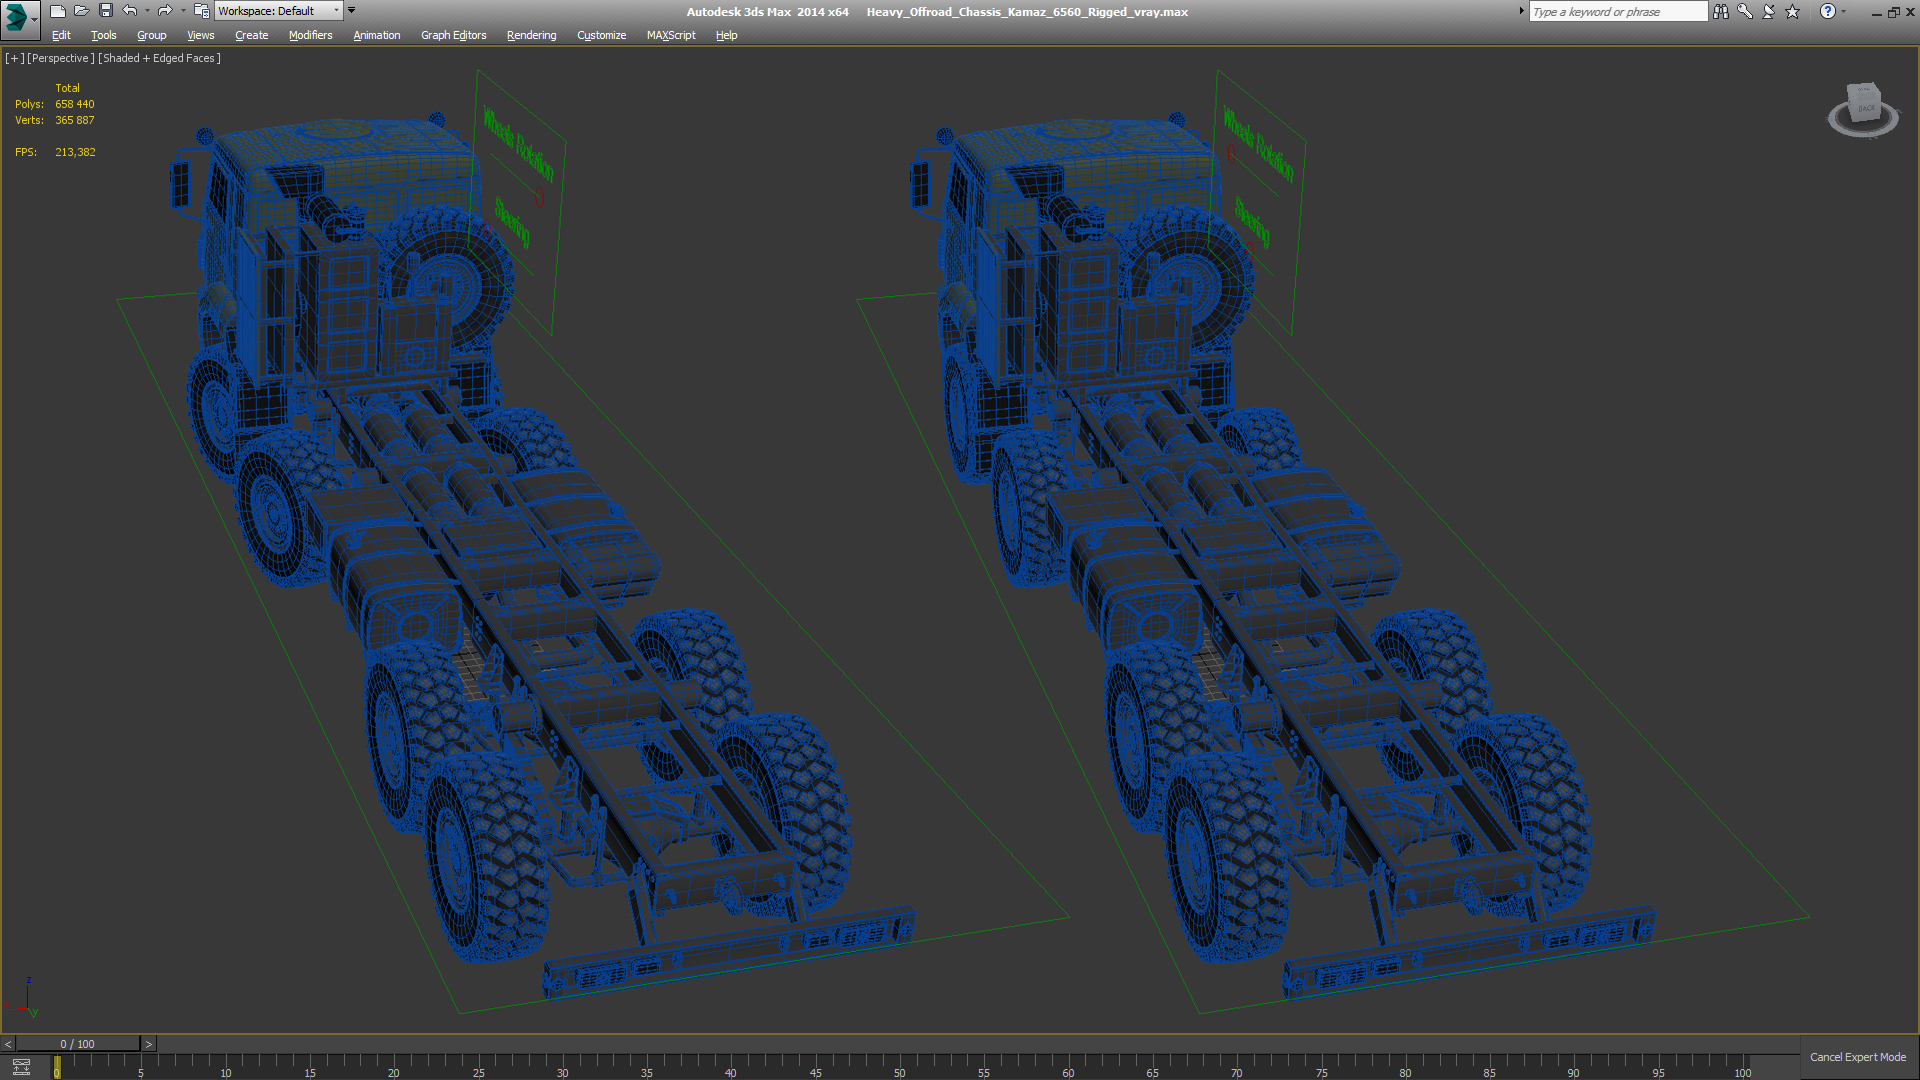Viewport: 1920px width, 1080px height.
Task: Create a new scene with New icon
Action: [x=58, y=11]
